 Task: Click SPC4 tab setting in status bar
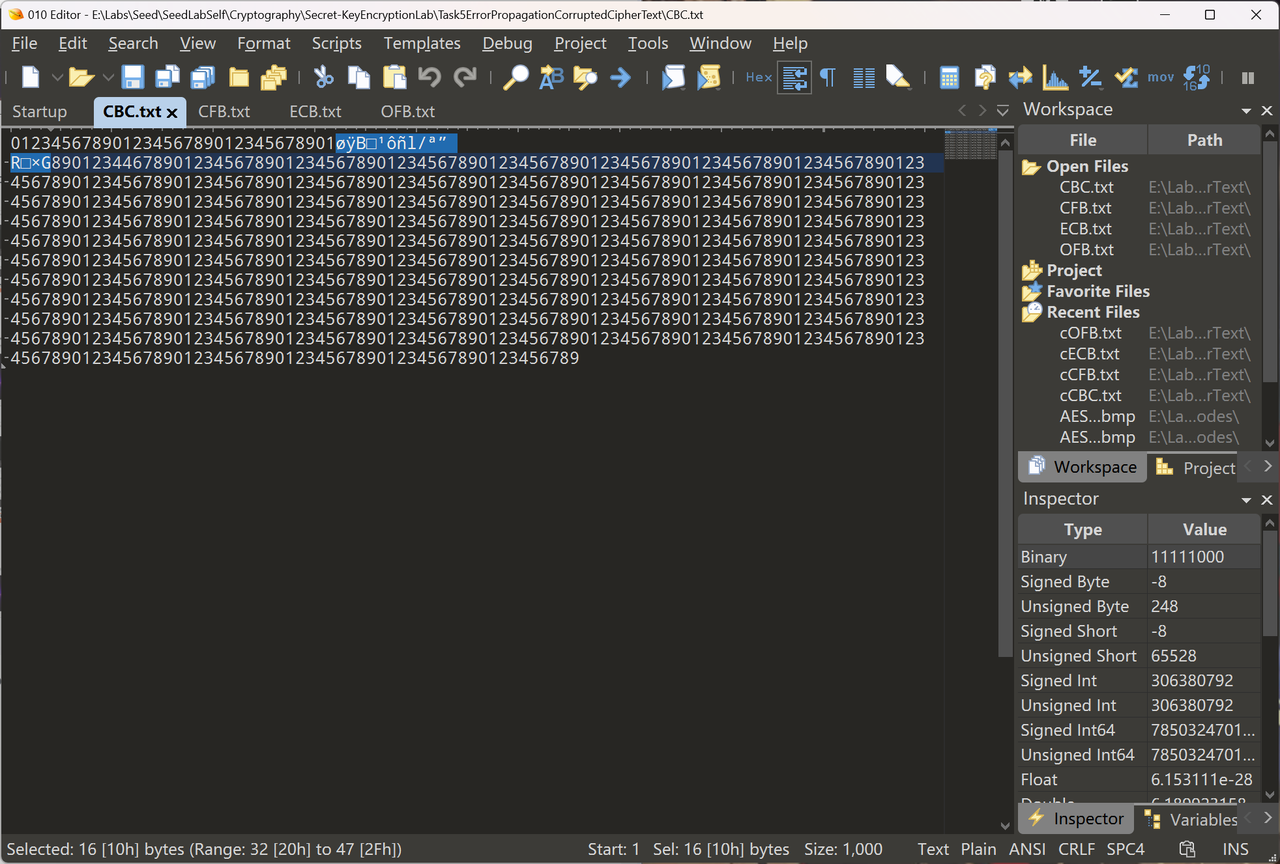pyautogui.click(x=1126, y=849)
